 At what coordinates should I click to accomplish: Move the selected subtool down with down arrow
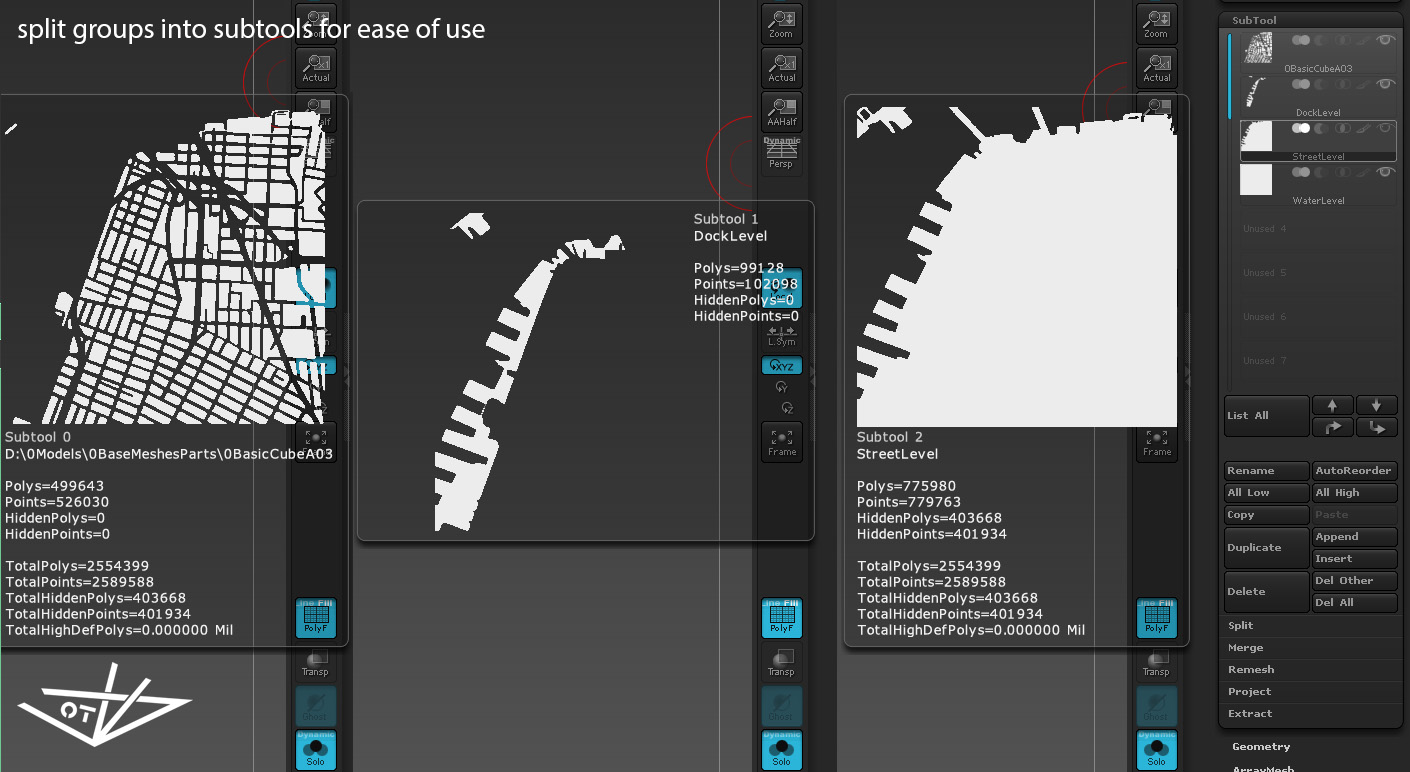pyautogui.click(x=1377, y=405)
